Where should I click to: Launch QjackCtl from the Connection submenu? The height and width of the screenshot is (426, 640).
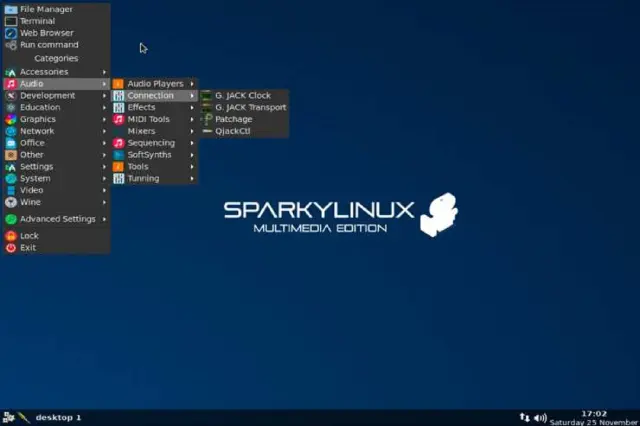(232, 131)
